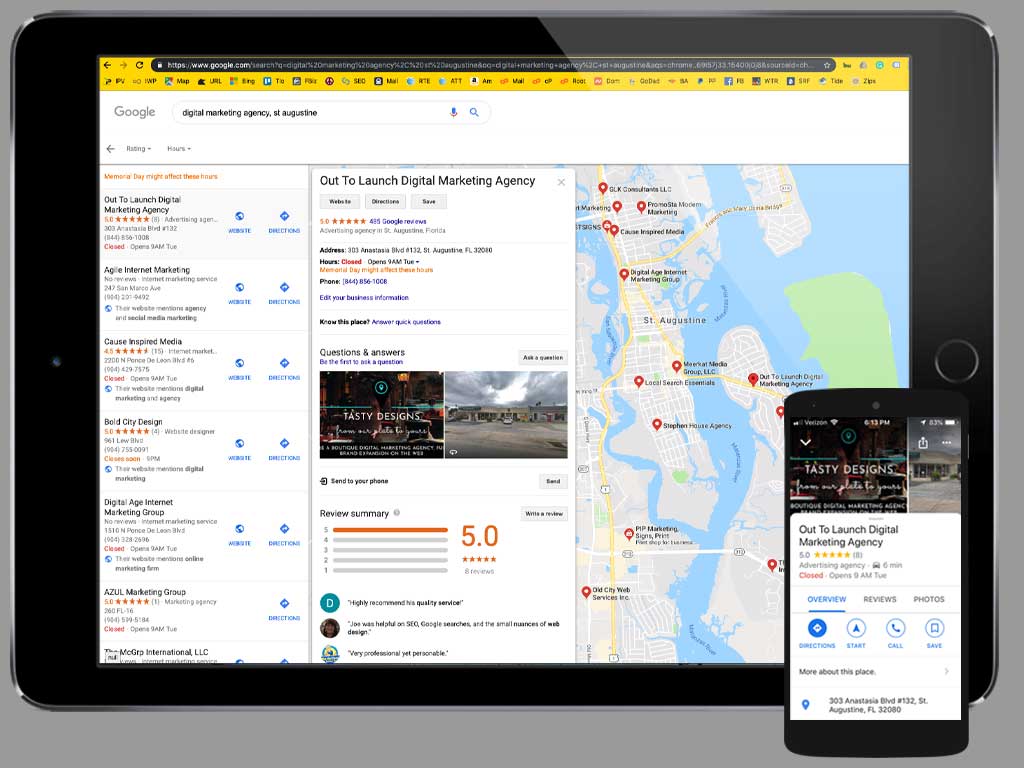The width and height of the screenshot is (1024, 768).
Task: Open website icon for Out To Launch listing
Action: (240, 216)
